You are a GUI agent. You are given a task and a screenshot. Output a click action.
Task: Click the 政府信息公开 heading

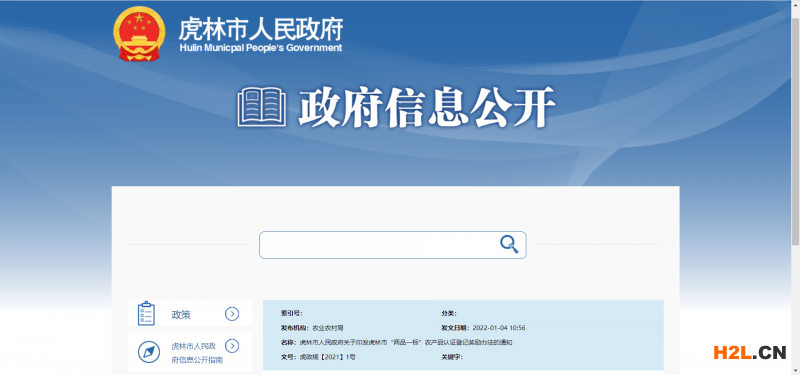pos(426,107)
